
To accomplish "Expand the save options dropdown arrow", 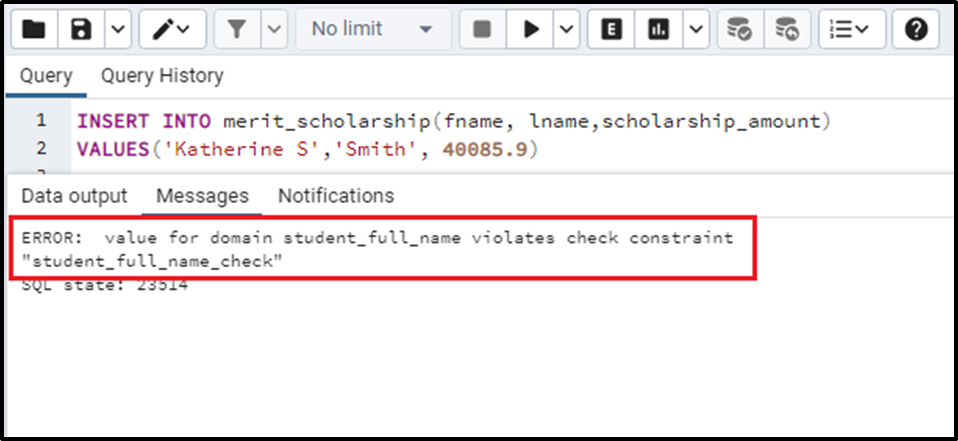I will tap(119, 29).
